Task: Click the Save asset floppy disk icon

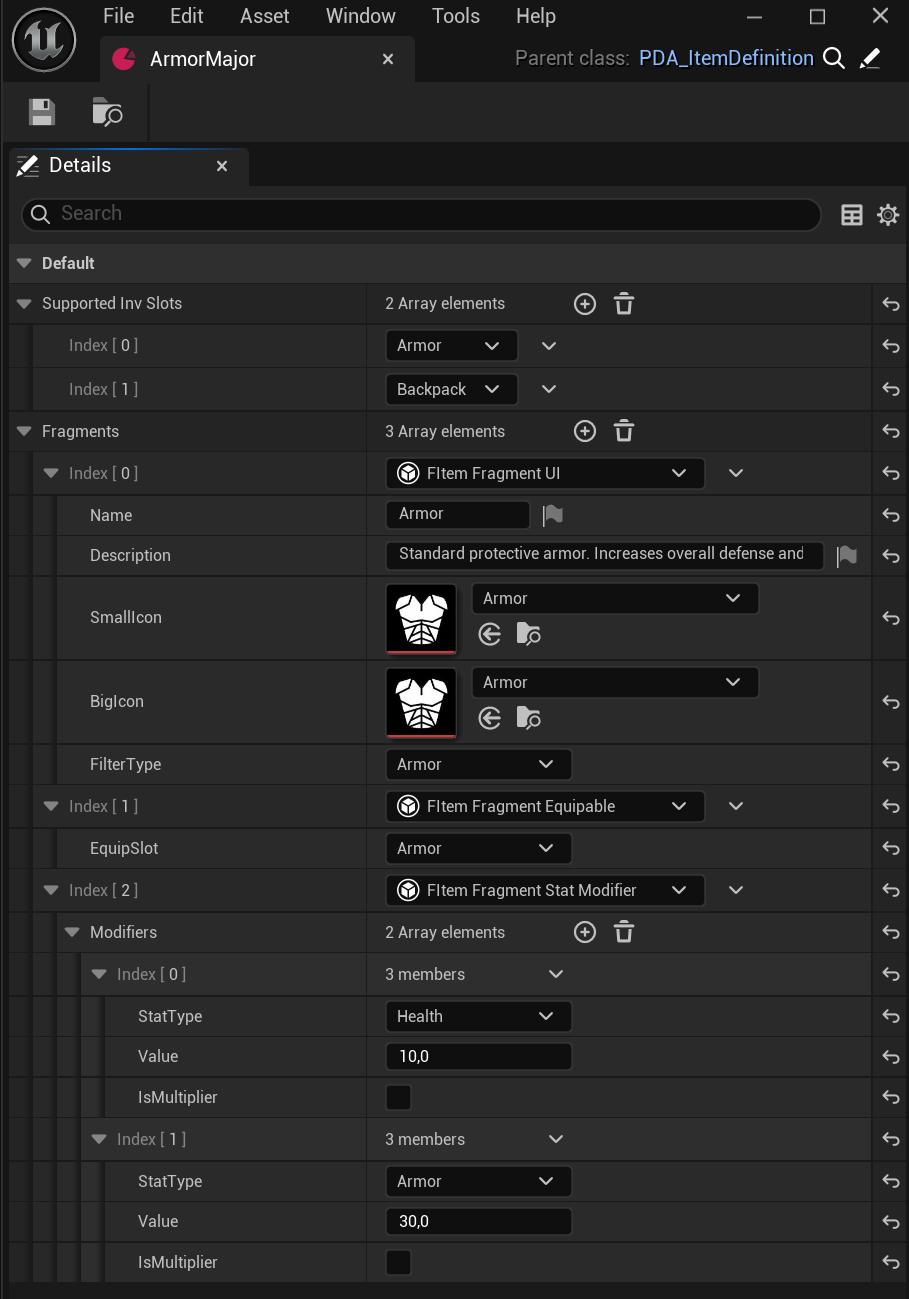Action: coord(41,112)
